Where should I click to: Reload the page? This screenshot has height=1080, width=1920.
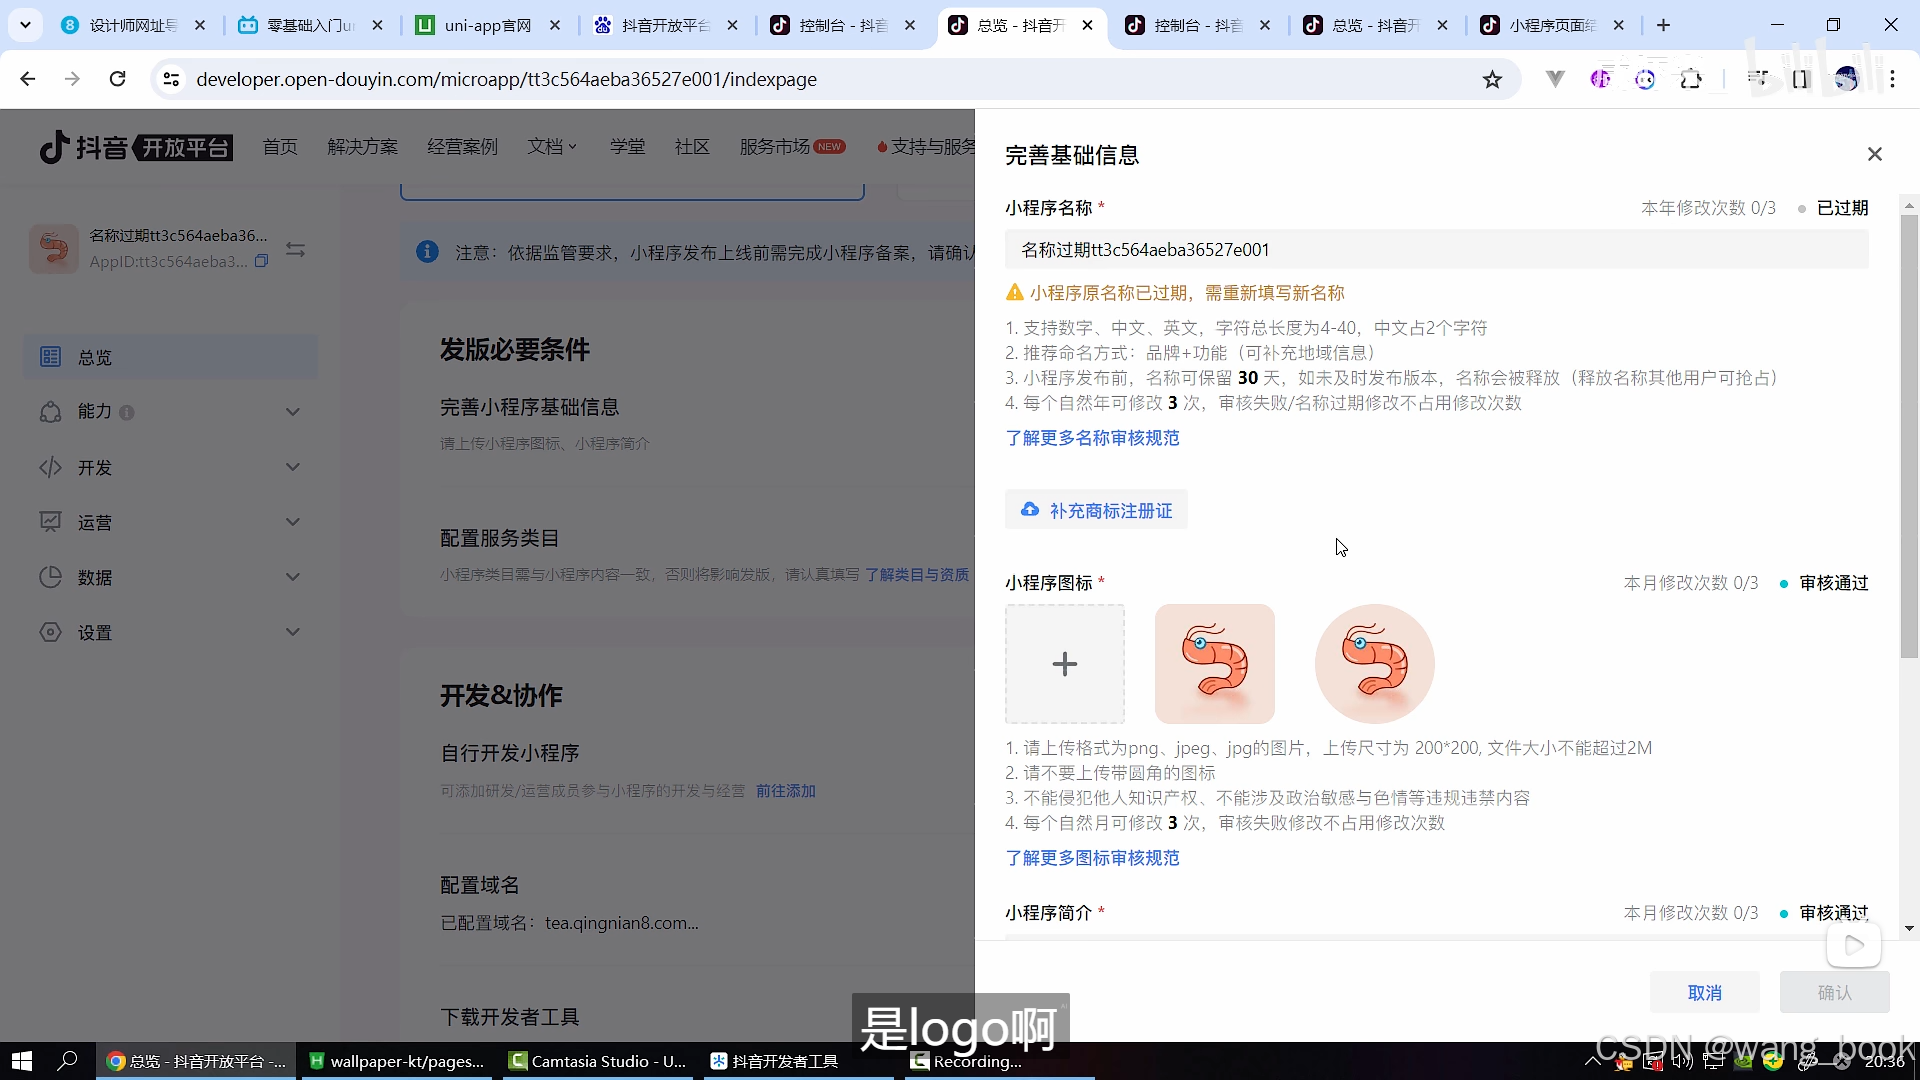(x=118, y=79)
